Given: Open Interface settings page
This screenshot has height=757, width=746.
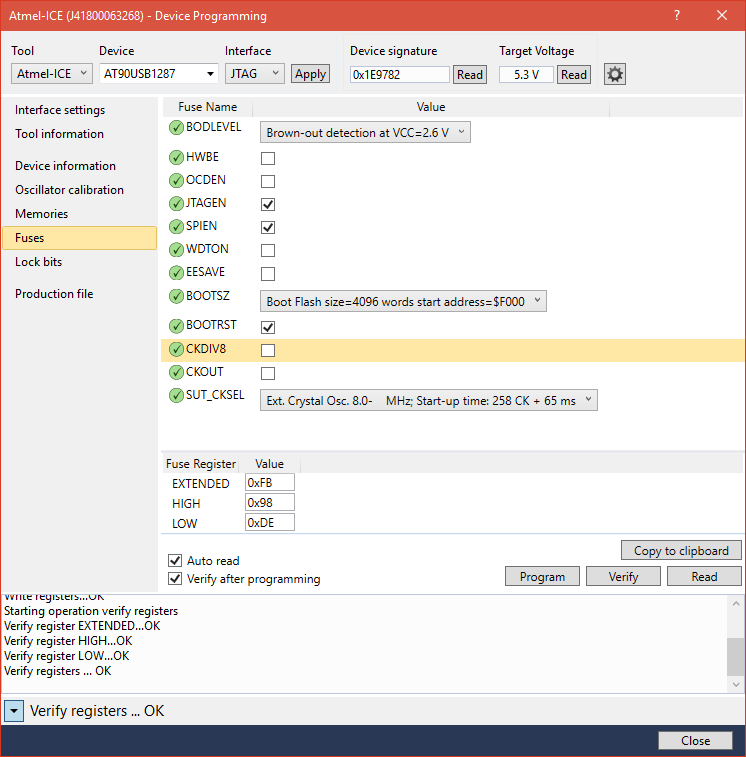Looking at the screenshot, I should coord(60,110).
